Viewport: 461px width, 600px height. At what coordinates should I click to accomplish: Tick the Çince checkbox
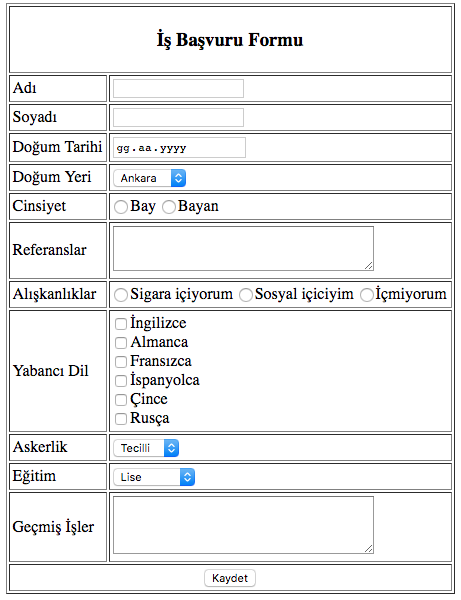121,400
